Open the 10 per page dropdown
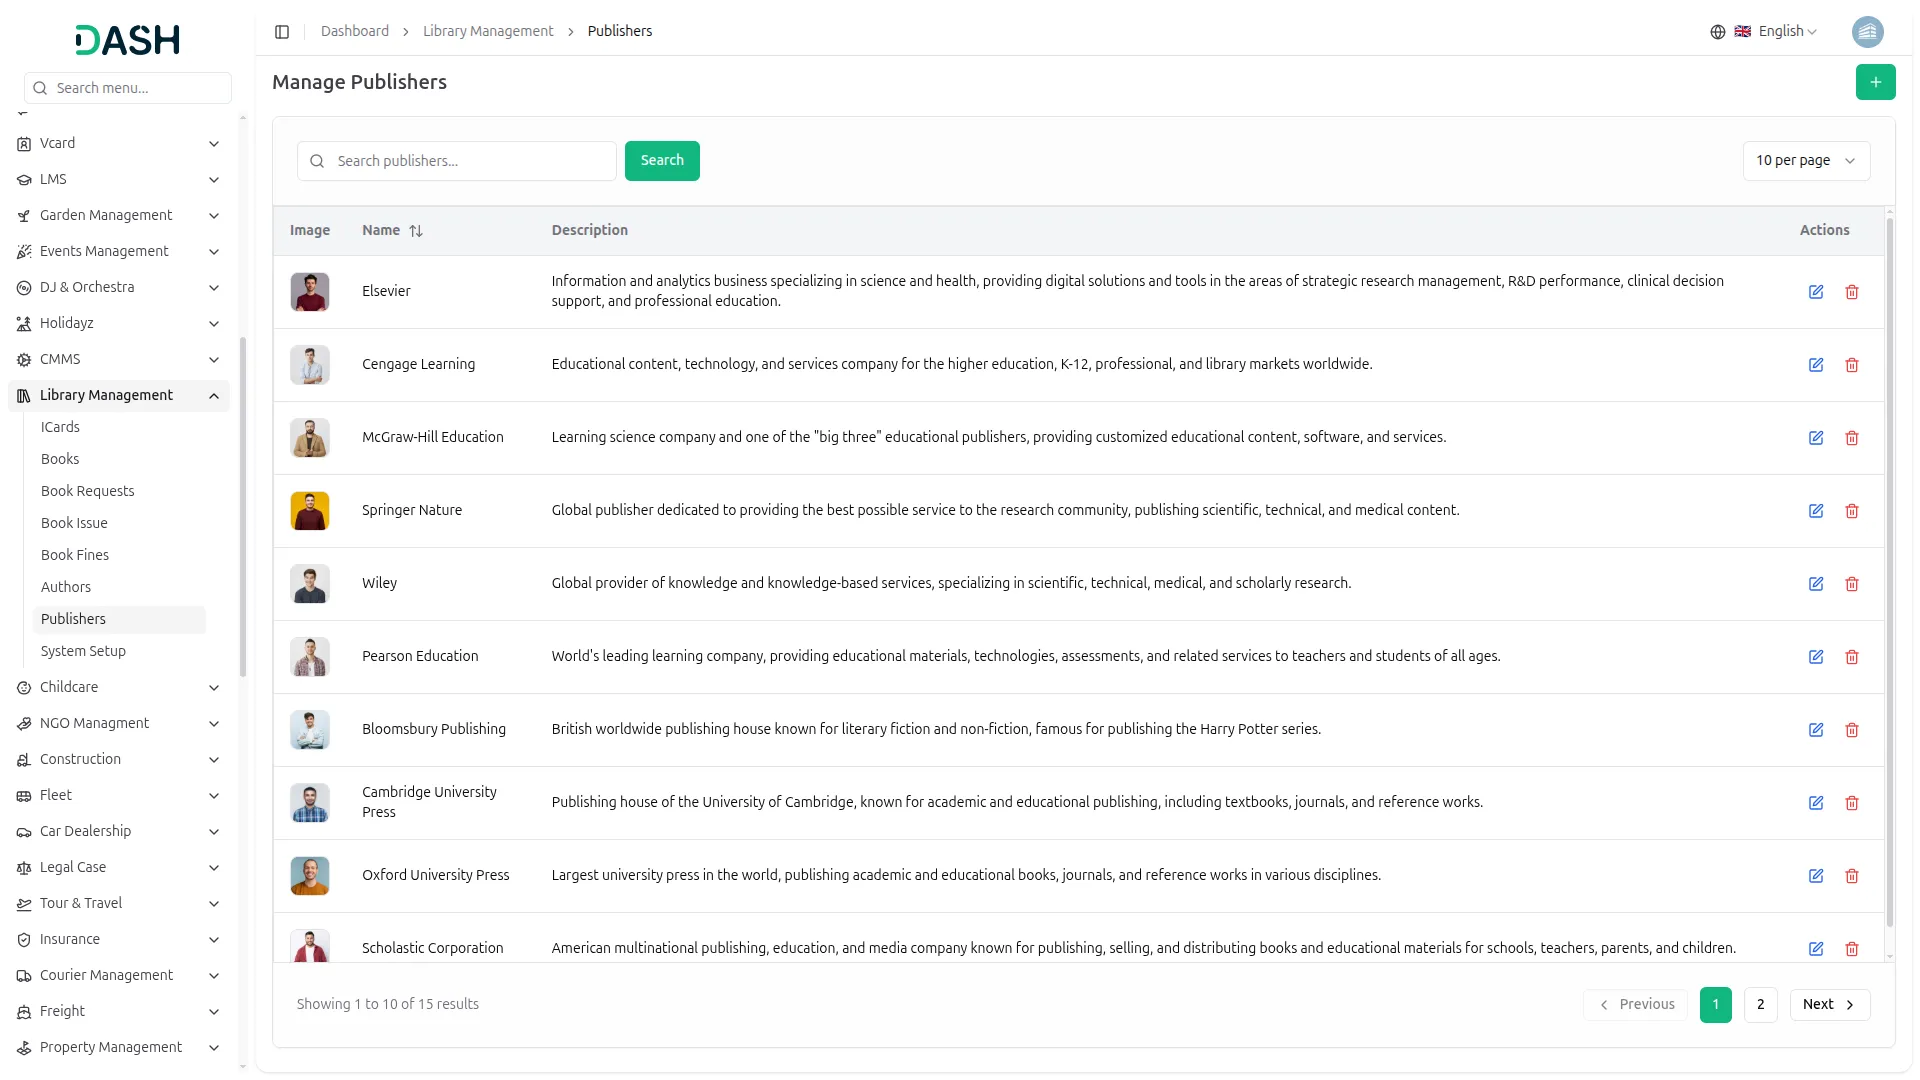This screenshot has height=1080, width=1920. [x=1805, y=161]
